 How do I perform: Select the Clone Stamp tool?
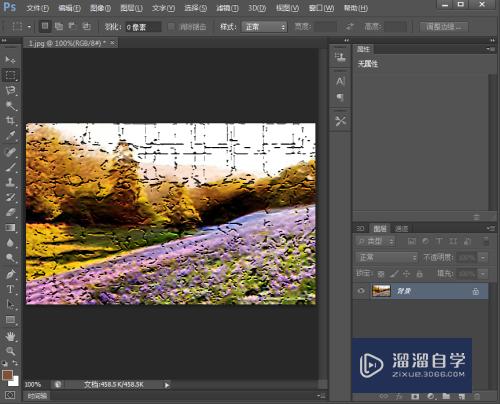click(x=10, y=182)
